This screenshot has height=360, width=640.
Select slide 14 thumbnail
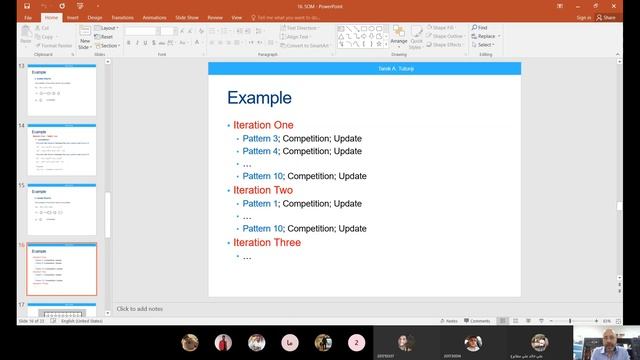pos(62,150)
